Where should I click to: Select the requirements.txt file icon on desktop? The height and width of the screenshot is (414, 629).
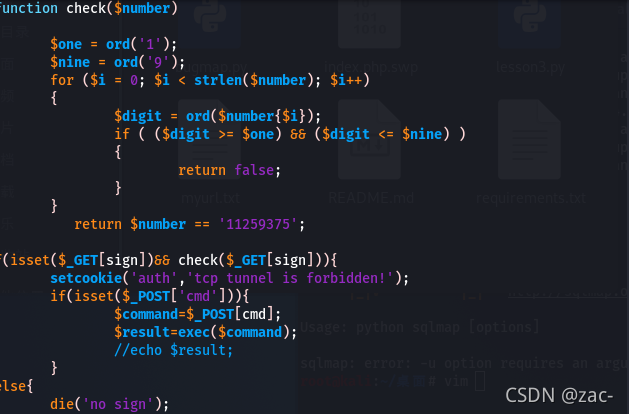530,139
